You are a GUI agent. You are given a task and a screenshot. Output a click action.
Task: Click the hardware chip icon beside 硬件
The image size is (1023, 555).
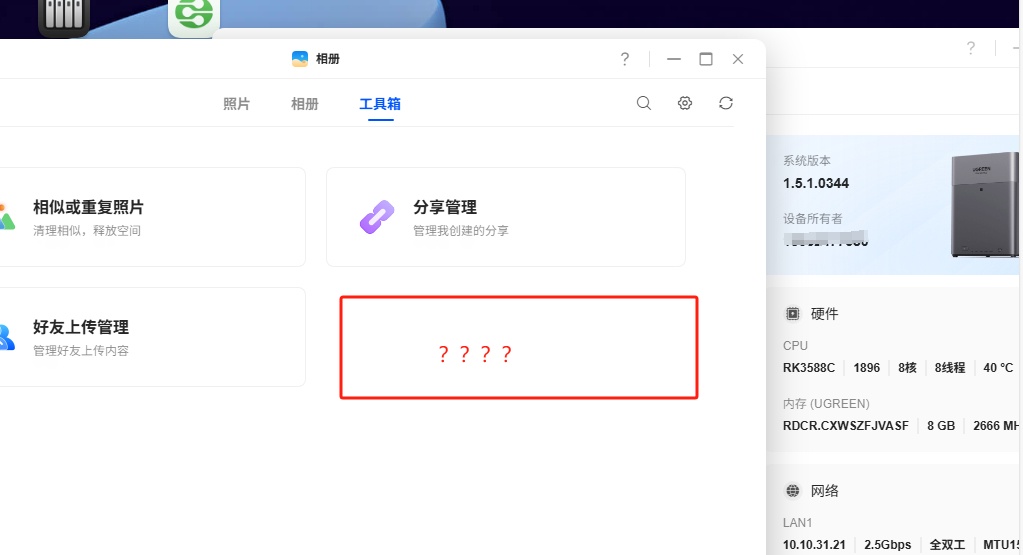pyautogui.click(x=792, y=314)
